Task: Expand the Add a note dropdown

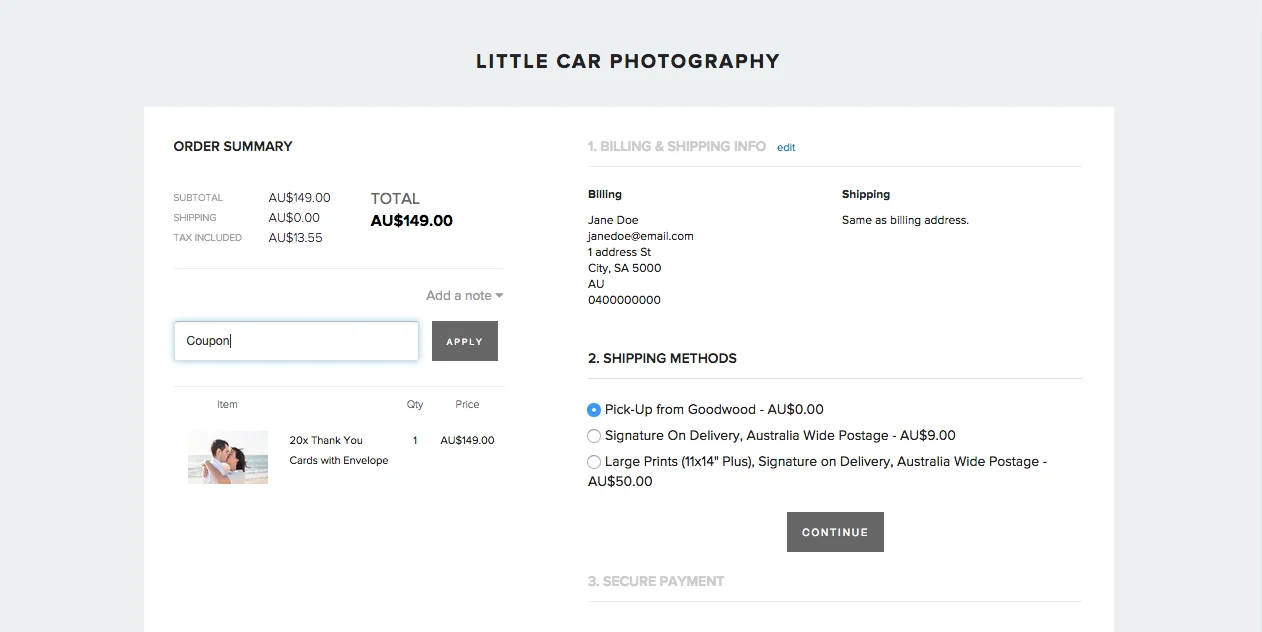Action: pos(464,296)
